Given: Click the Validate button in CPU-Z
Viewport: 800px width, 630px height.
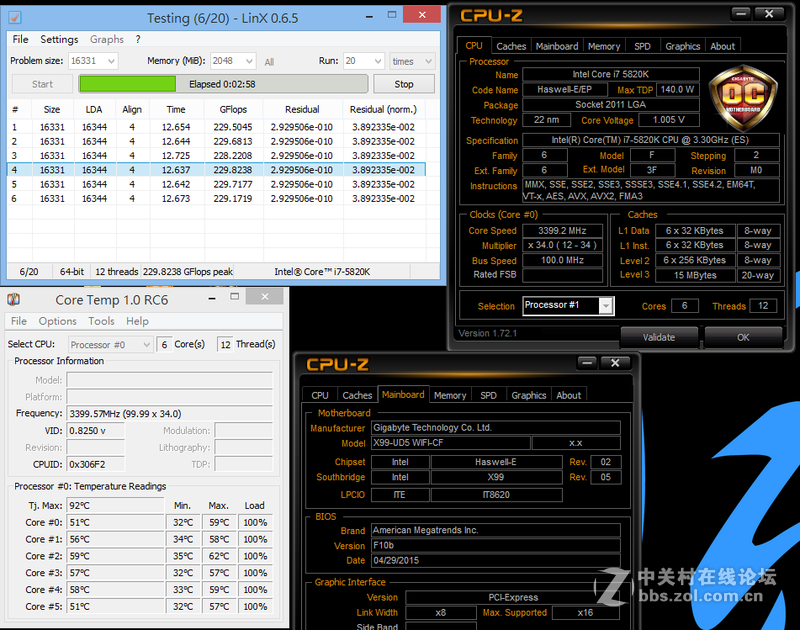Looking at the screenshot, I should click(x=659, y=338).
